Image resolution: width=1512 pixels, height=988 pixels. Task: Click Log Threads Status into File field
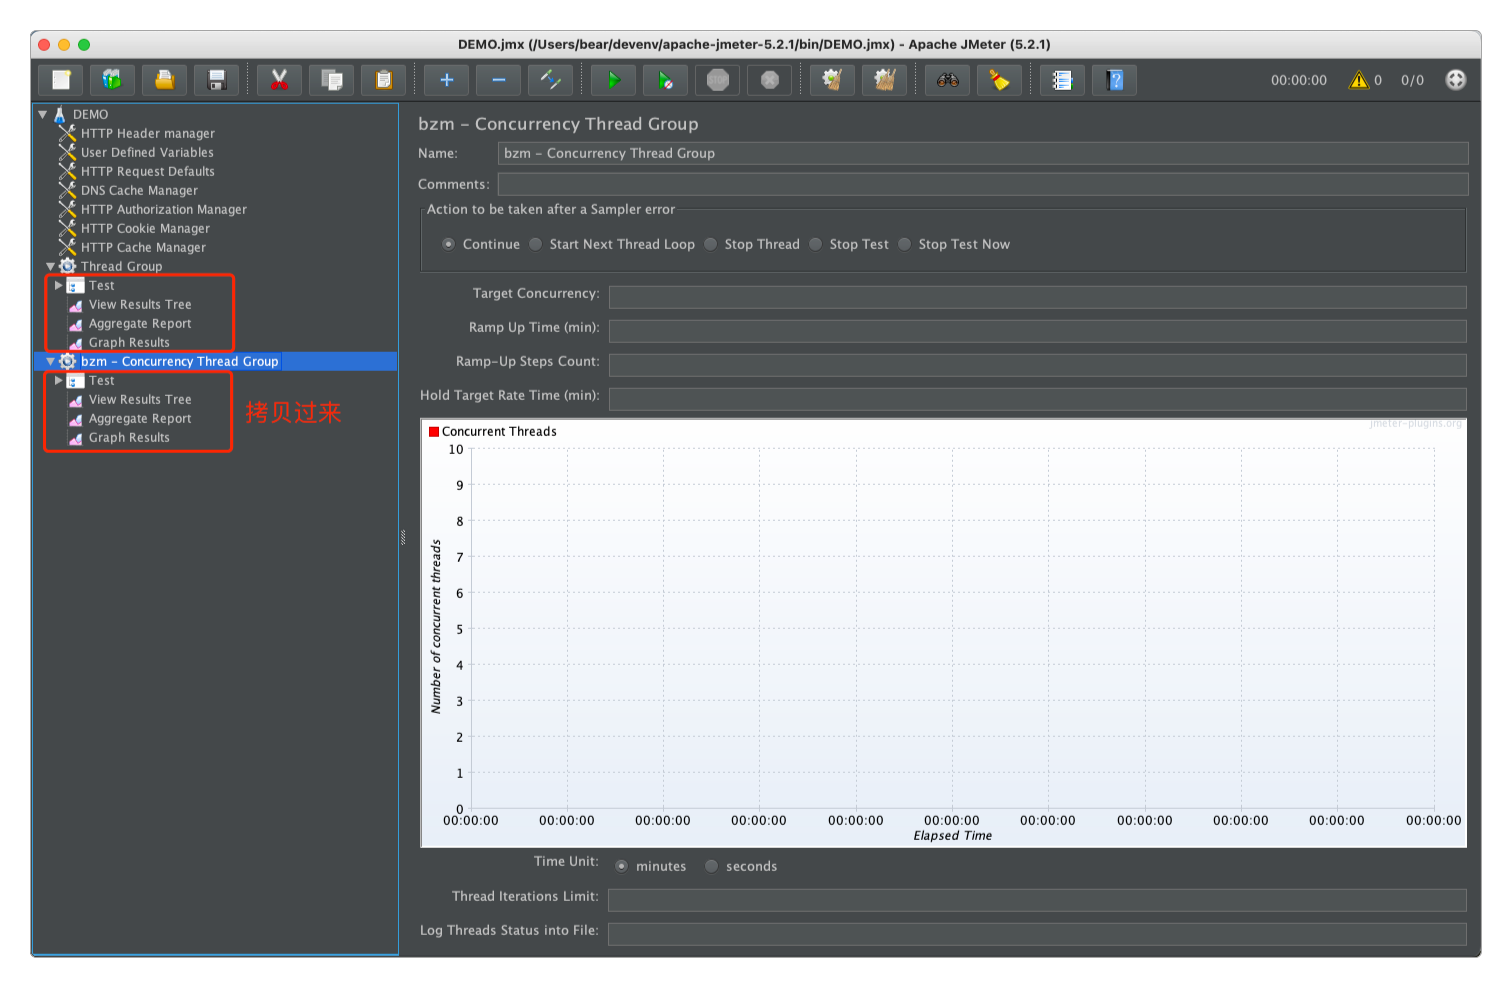pyautogui.click(x=1037, y=934)
